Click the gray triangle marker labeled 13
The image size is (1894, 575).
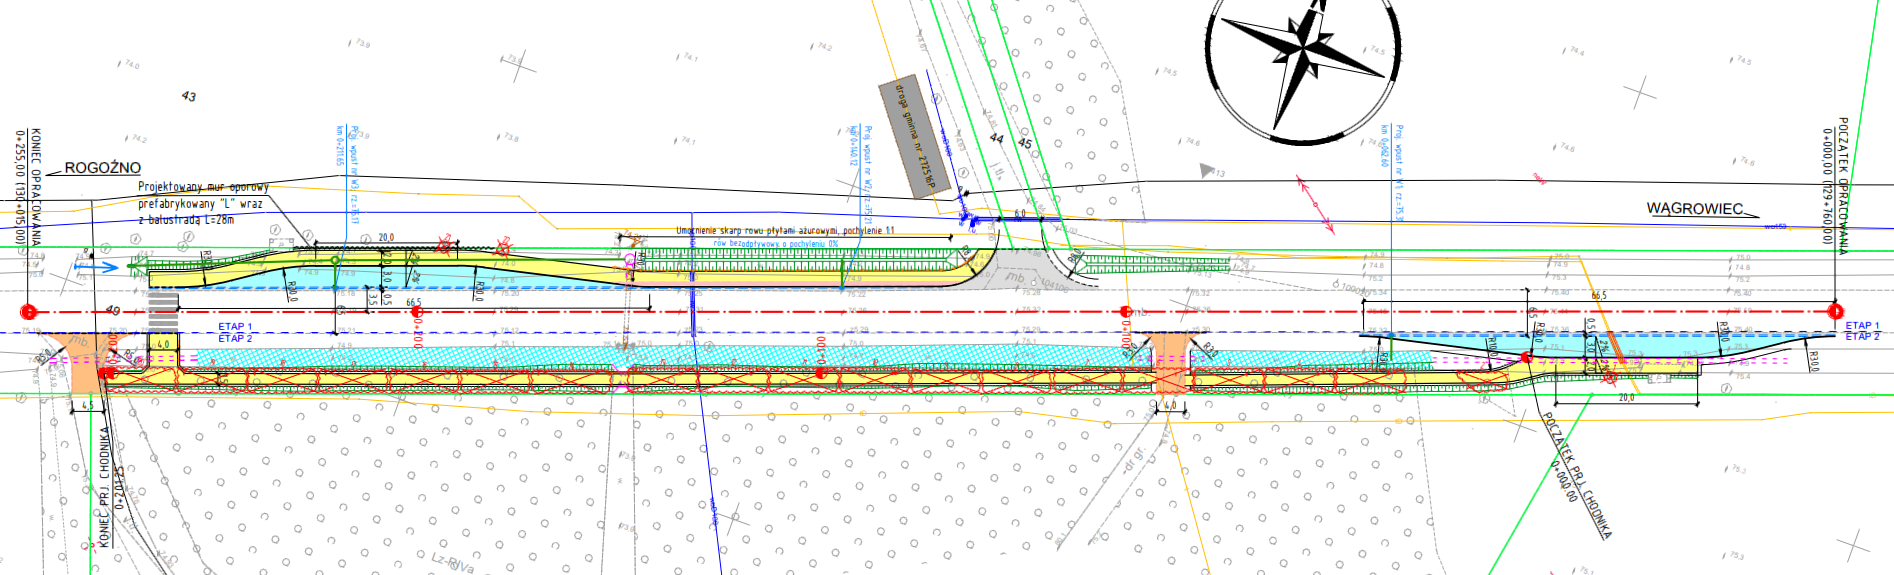[1207, 171]
